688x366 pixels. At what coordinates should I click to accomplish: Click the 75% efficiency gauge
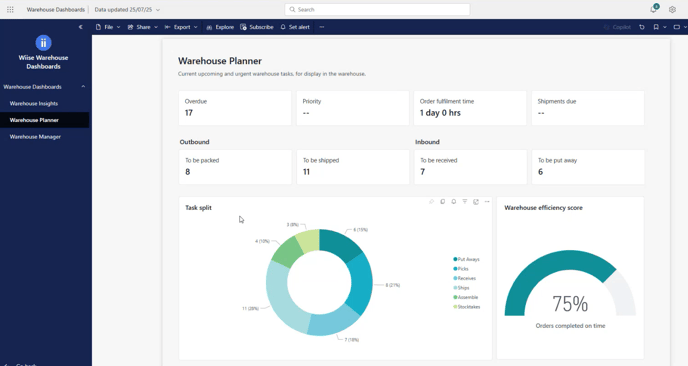click(570, 283)
